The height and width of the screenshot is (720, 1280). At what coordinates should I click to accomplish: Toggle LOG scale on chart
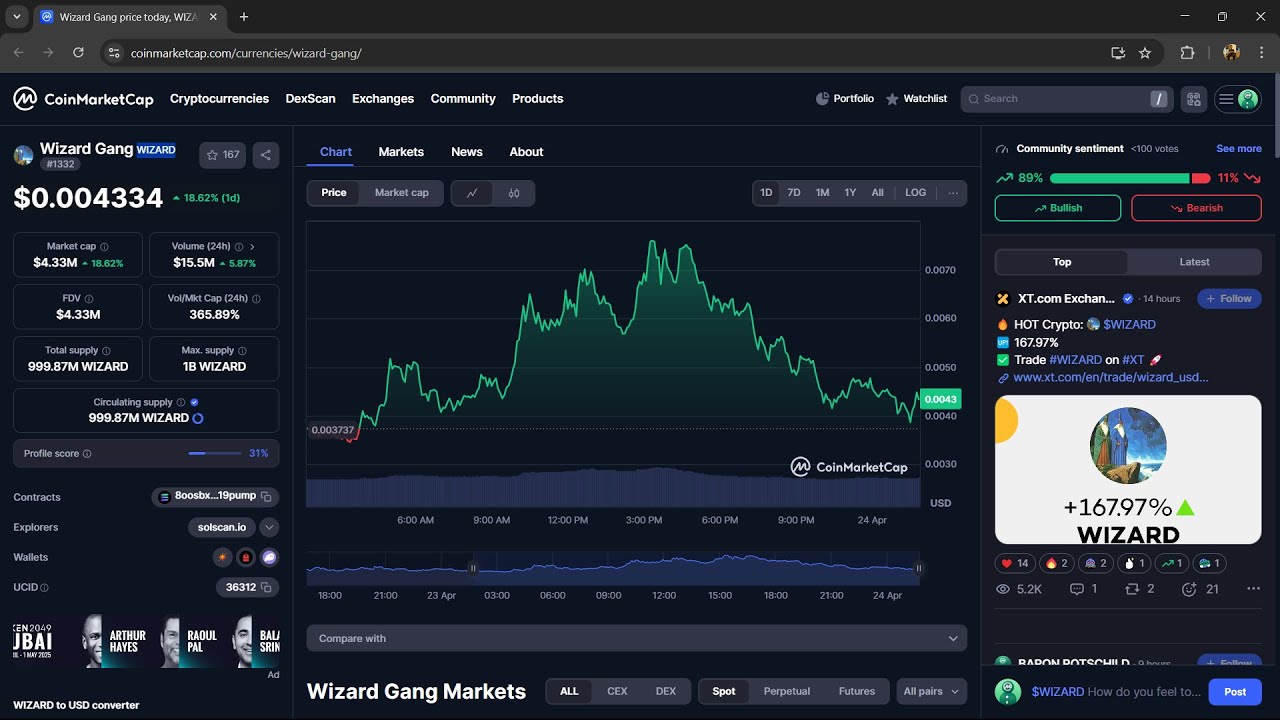point(916,193)
